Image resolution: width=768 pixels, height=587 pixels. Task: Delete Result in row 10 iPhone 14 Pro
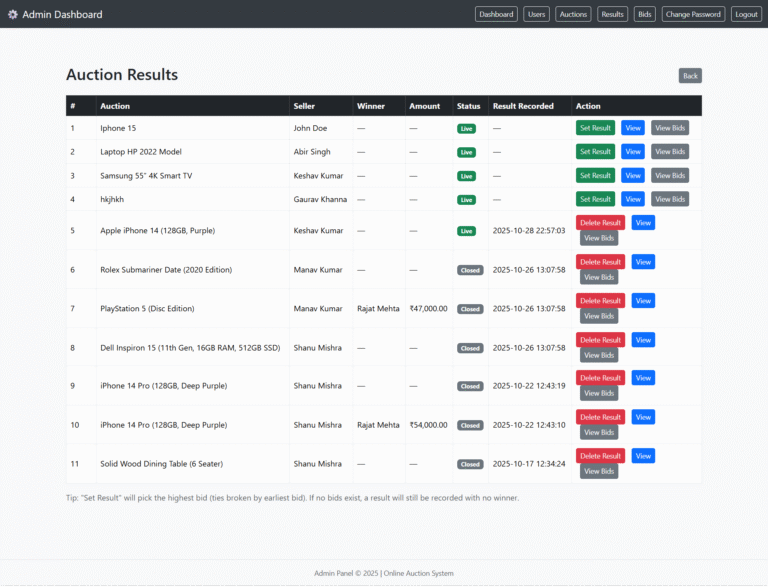[600, 417]
